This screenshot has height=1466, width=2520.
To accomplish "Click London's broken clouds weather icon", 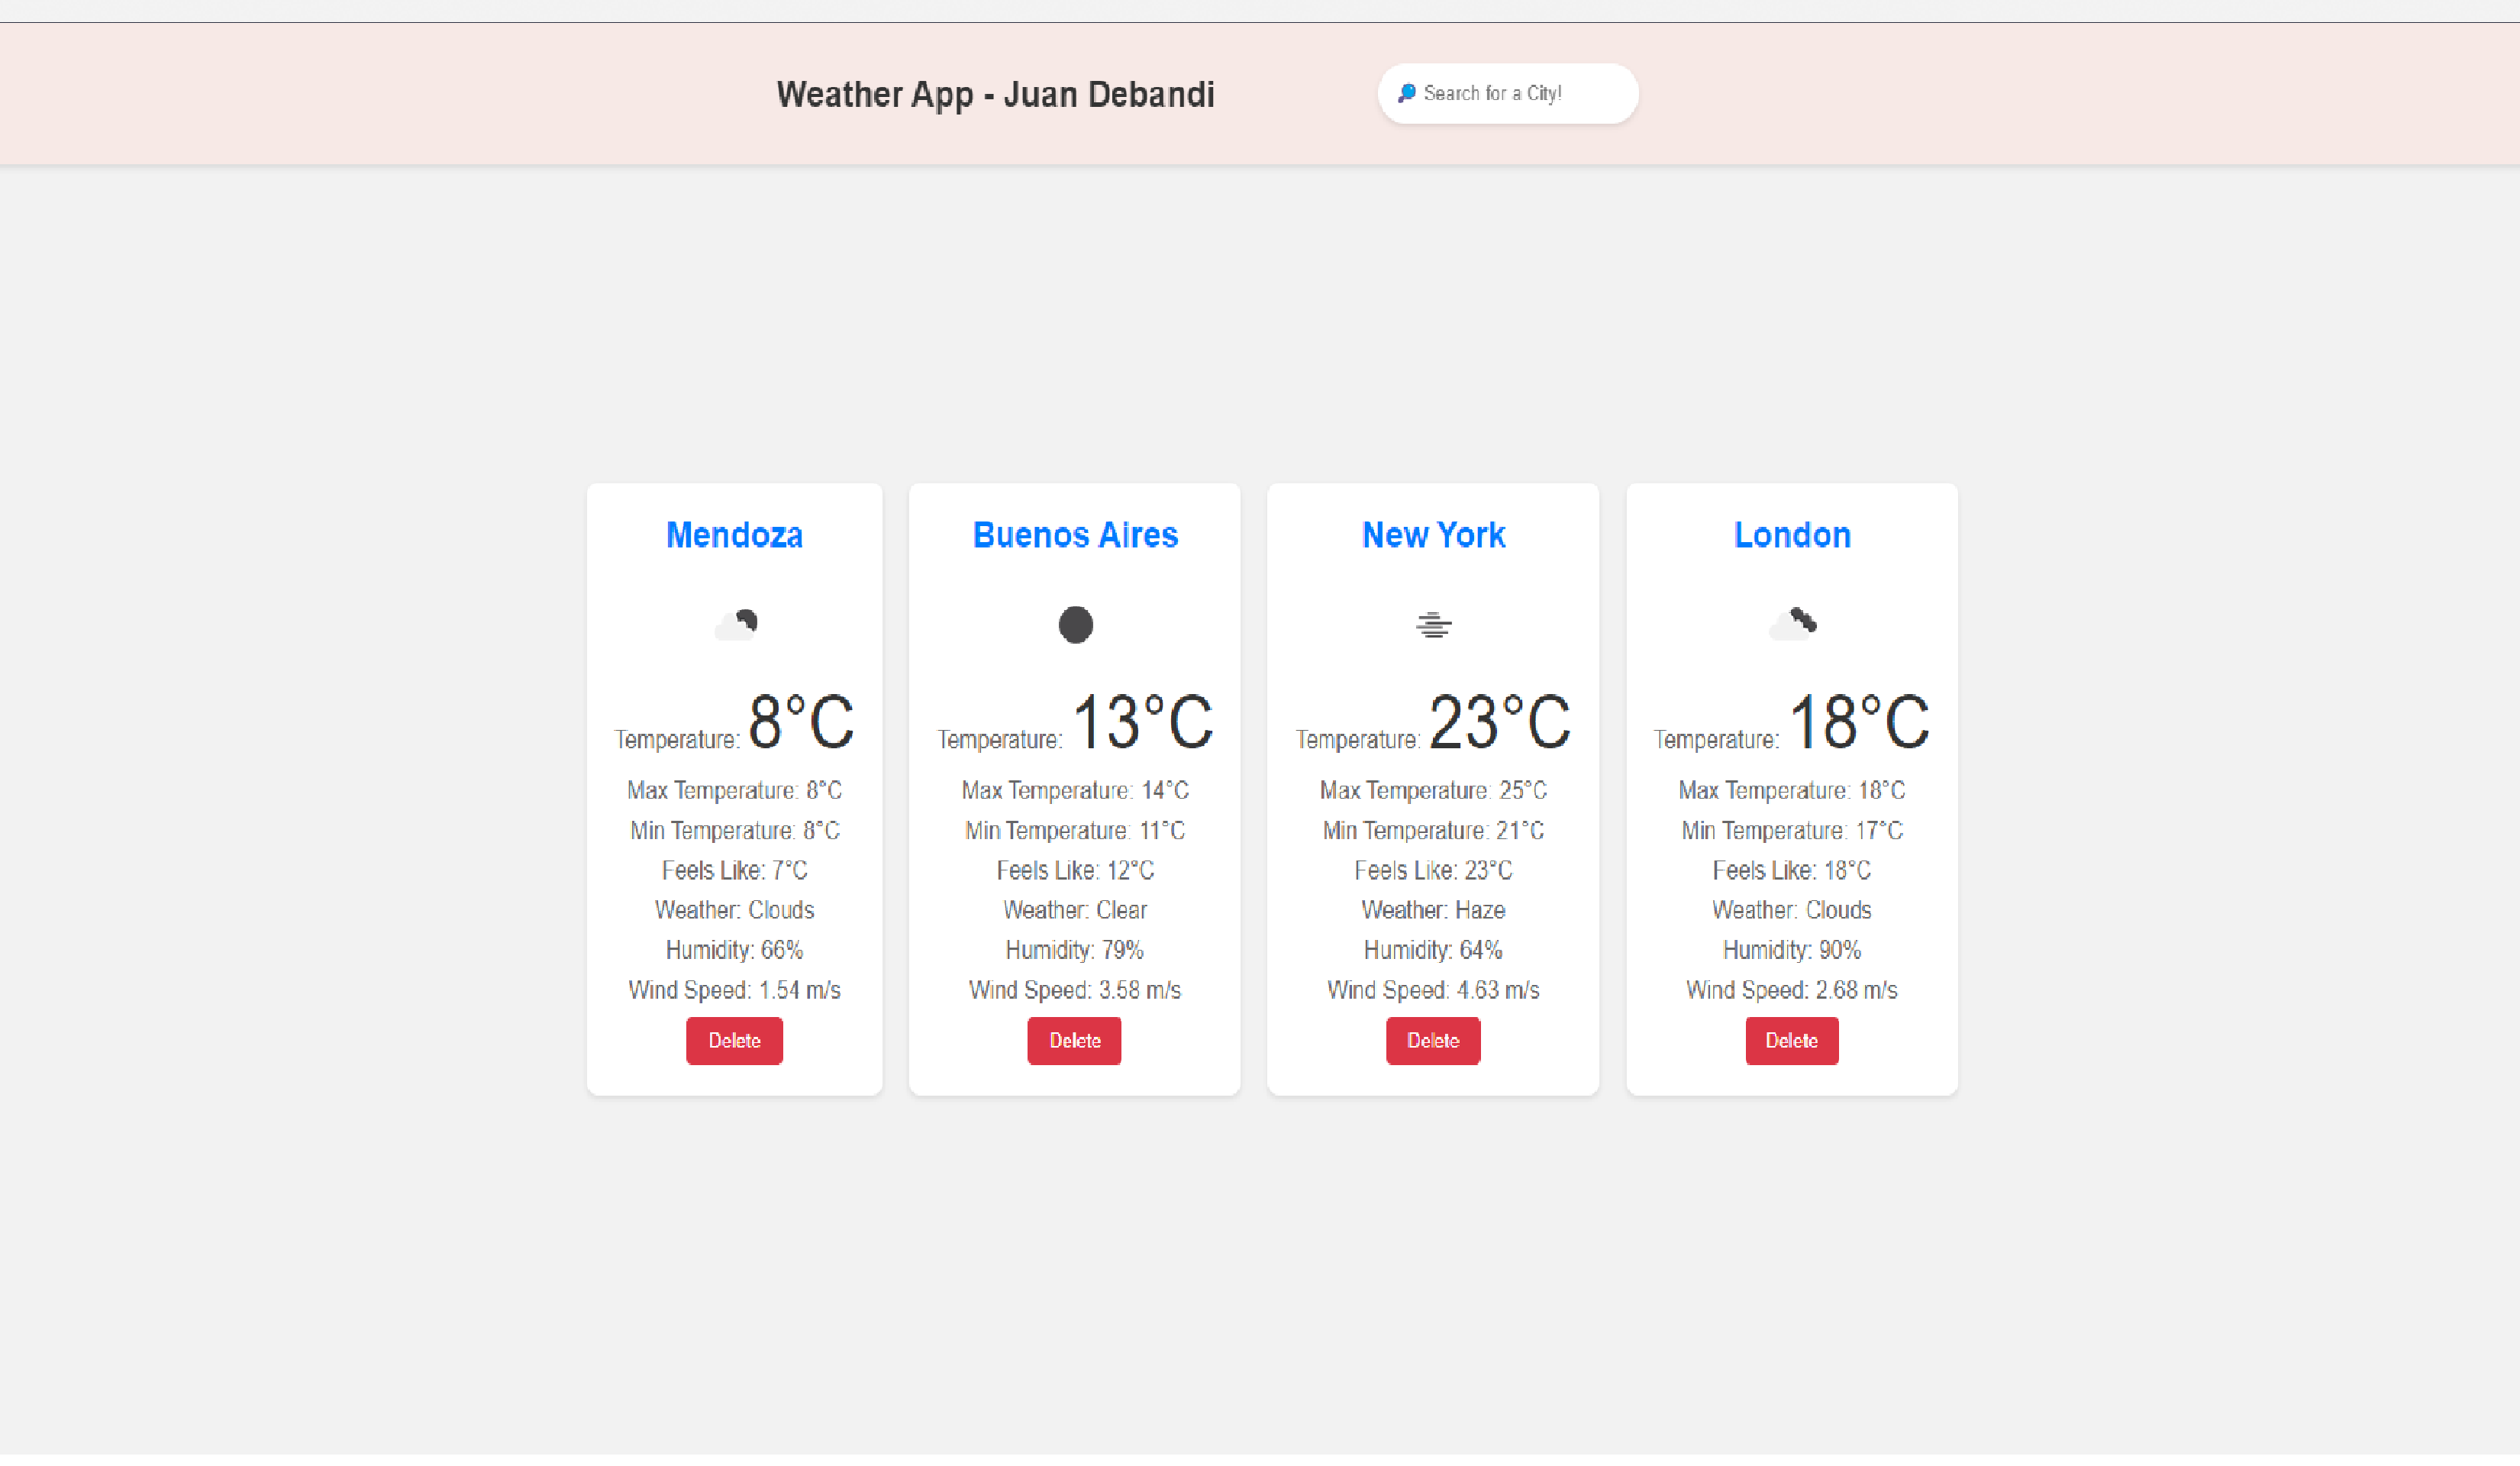I will pyautogui.click(x=1792, y=625).
